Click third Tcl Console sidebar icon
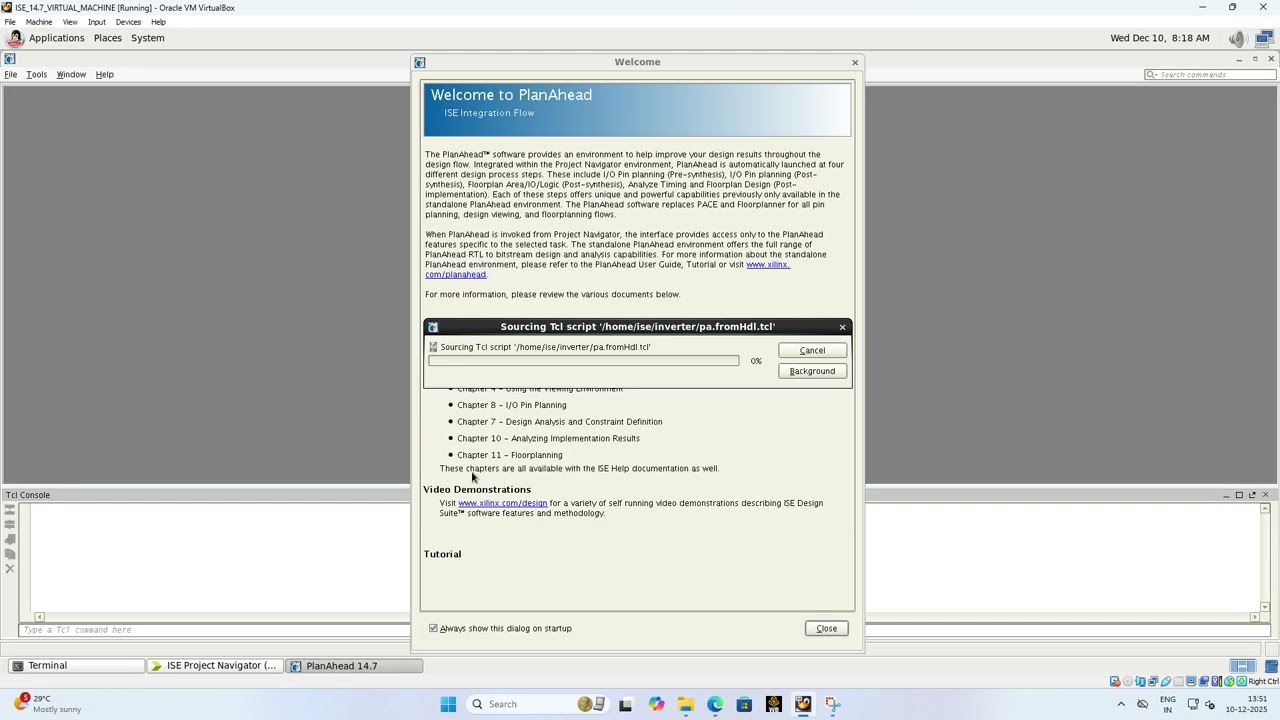 (x=10, y=539)
